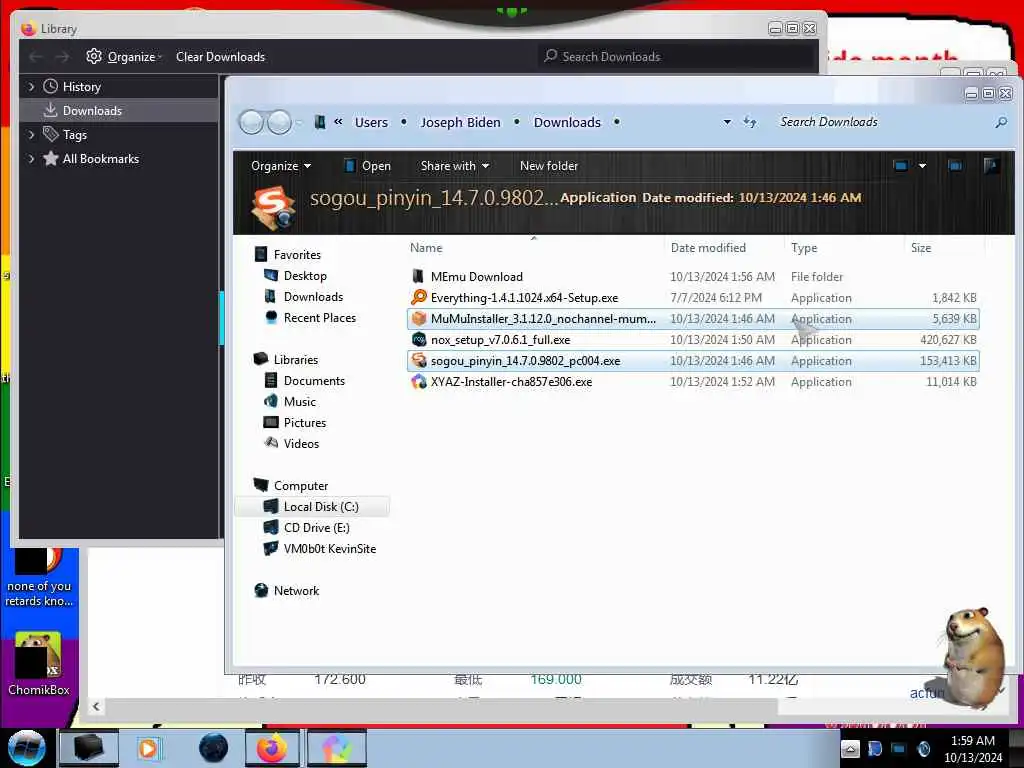Click Favorites in navigation pane
1024x768 pixels.
click(x=297, y=255)
